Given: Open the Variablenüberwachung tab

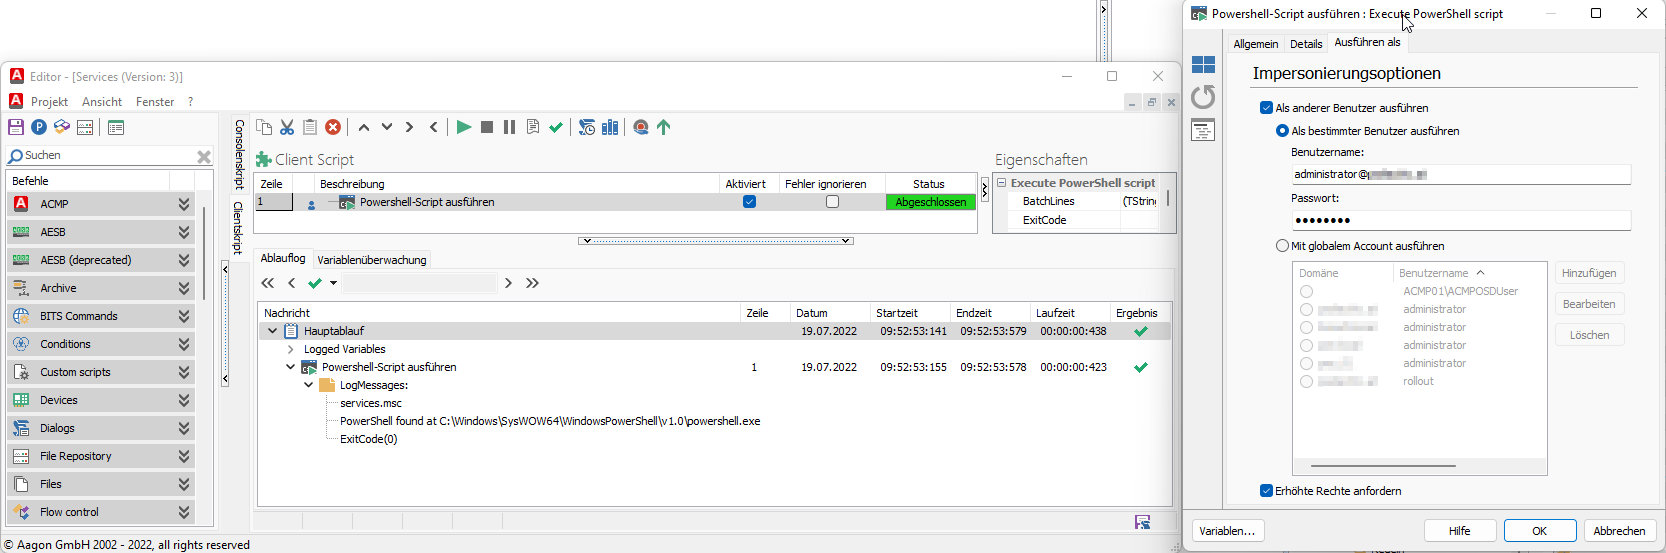Looking at the screenshot, I should pyautogui.click(x=372, y=260).
